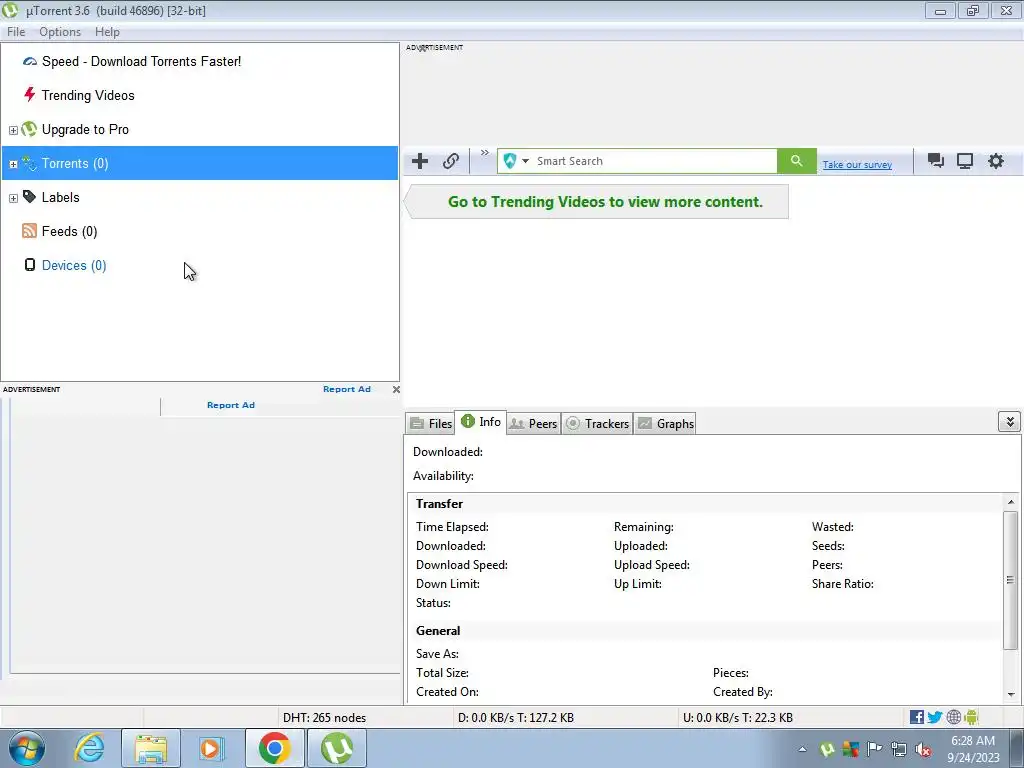Click the device icon beside Devices

[29, 264]
